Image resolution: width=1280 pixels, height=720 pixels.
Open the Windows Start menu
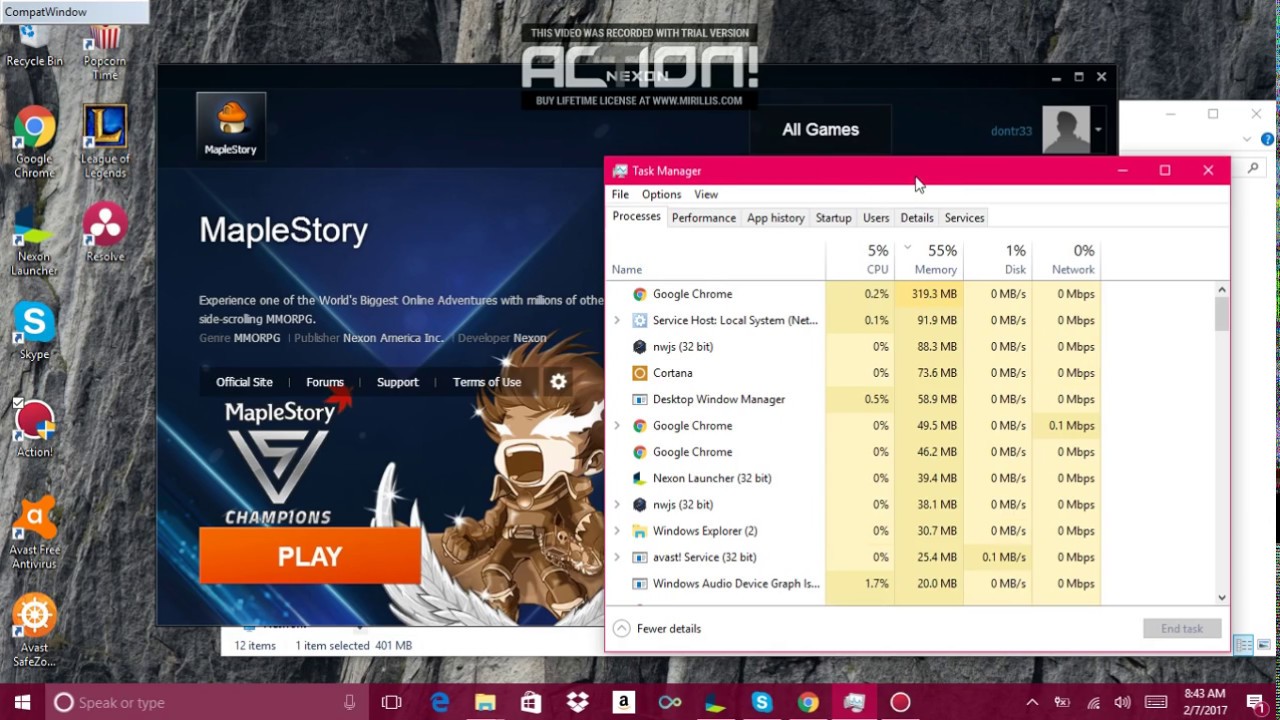click(x=22, y=702)
